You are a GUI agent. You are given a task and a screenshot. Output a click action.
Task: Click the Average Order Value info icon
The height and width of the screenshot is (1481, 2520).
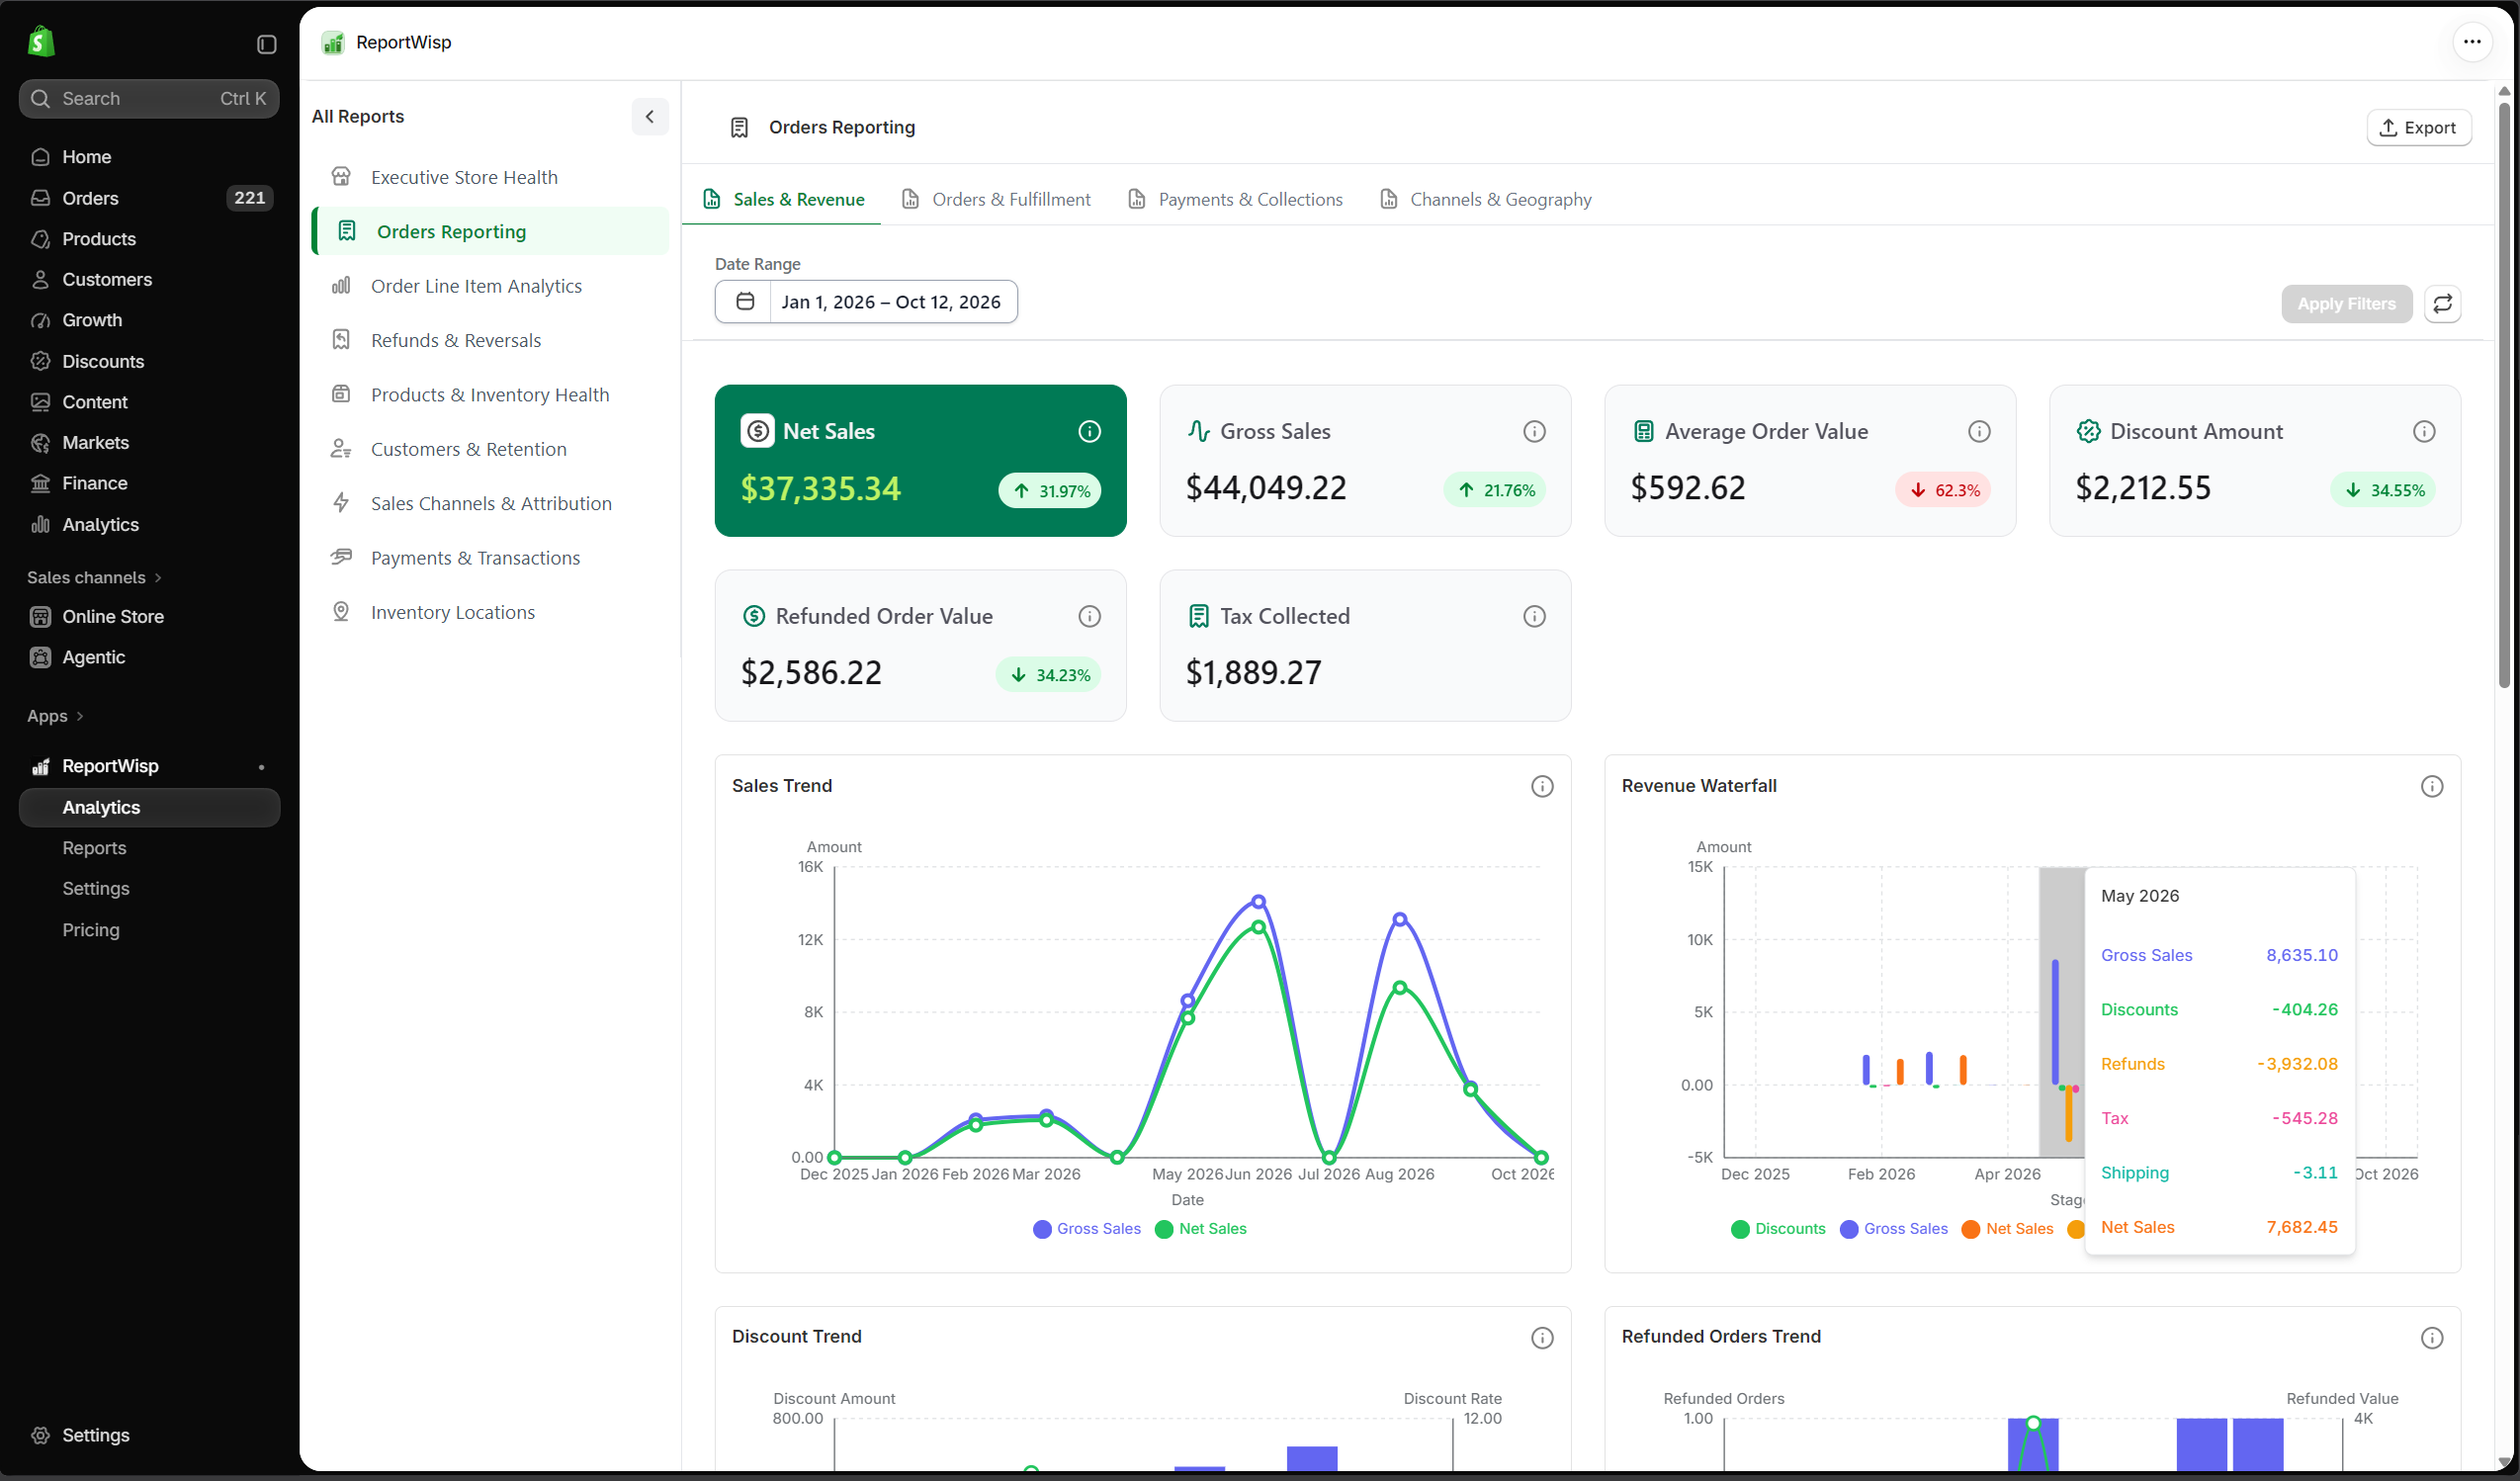click(1979, 431)
